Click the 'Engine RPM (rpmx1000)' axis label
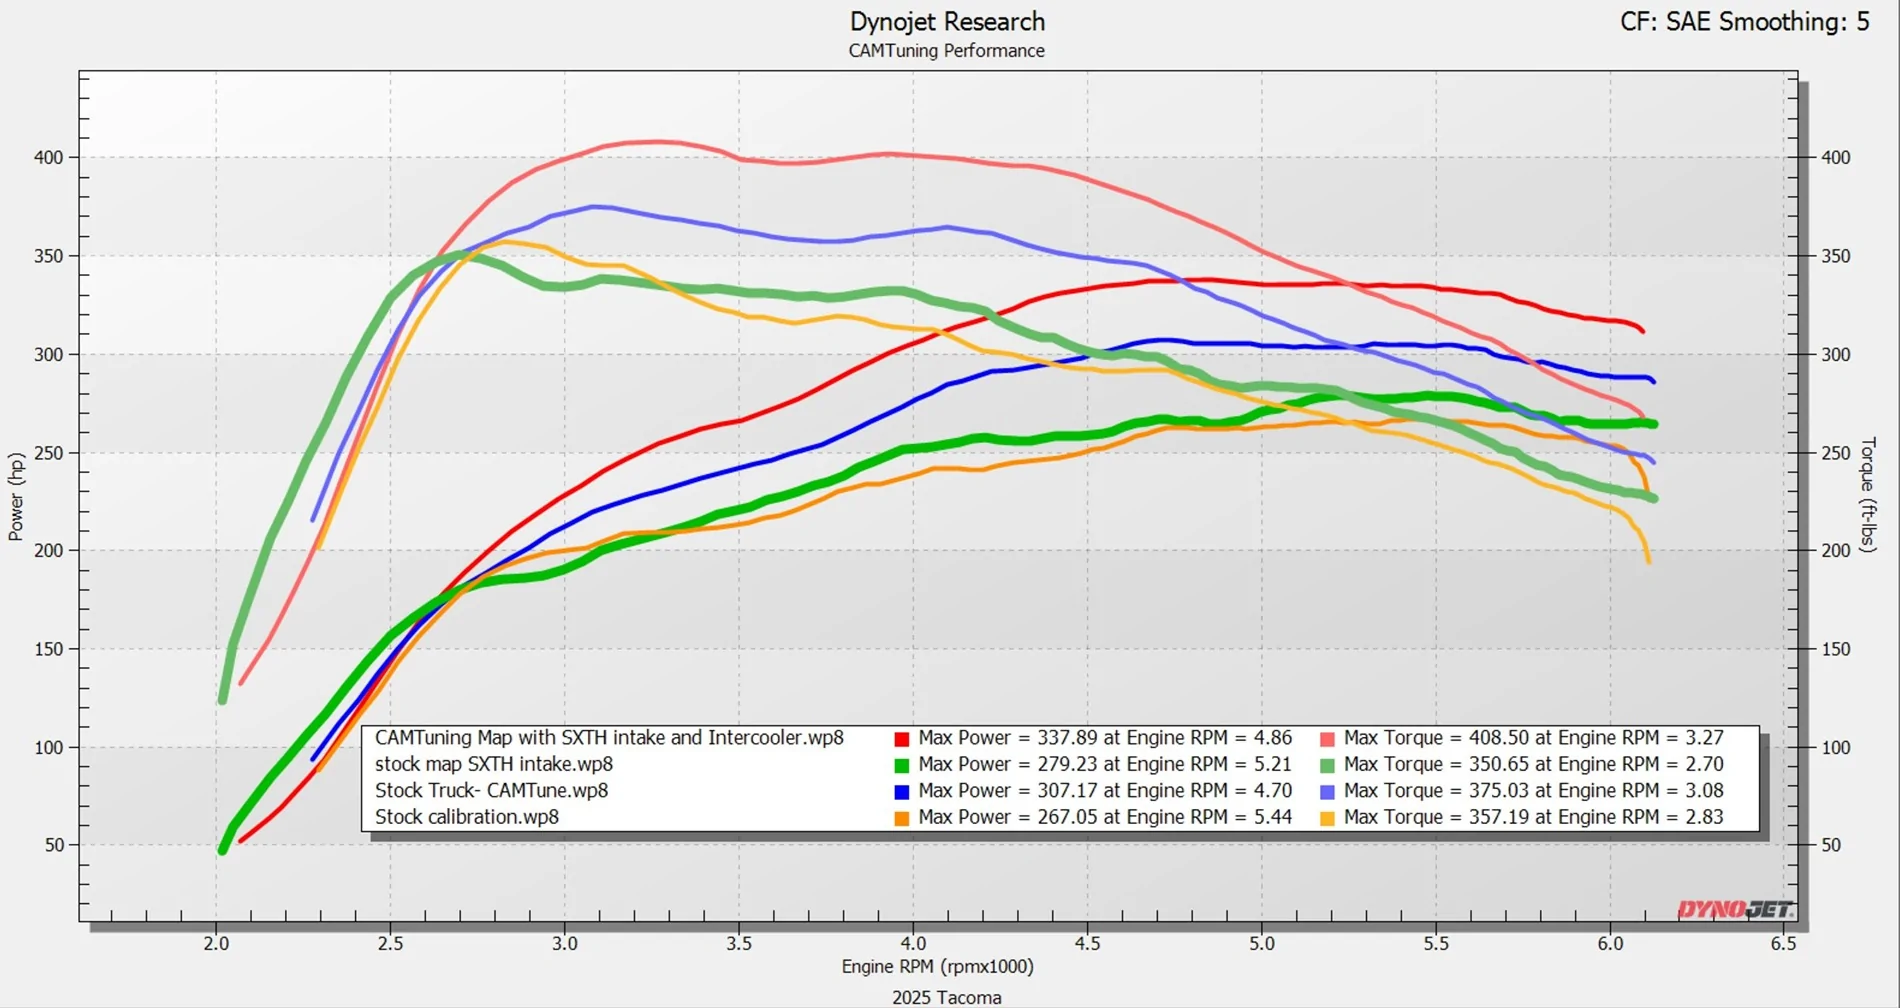 tap(937, 966)
